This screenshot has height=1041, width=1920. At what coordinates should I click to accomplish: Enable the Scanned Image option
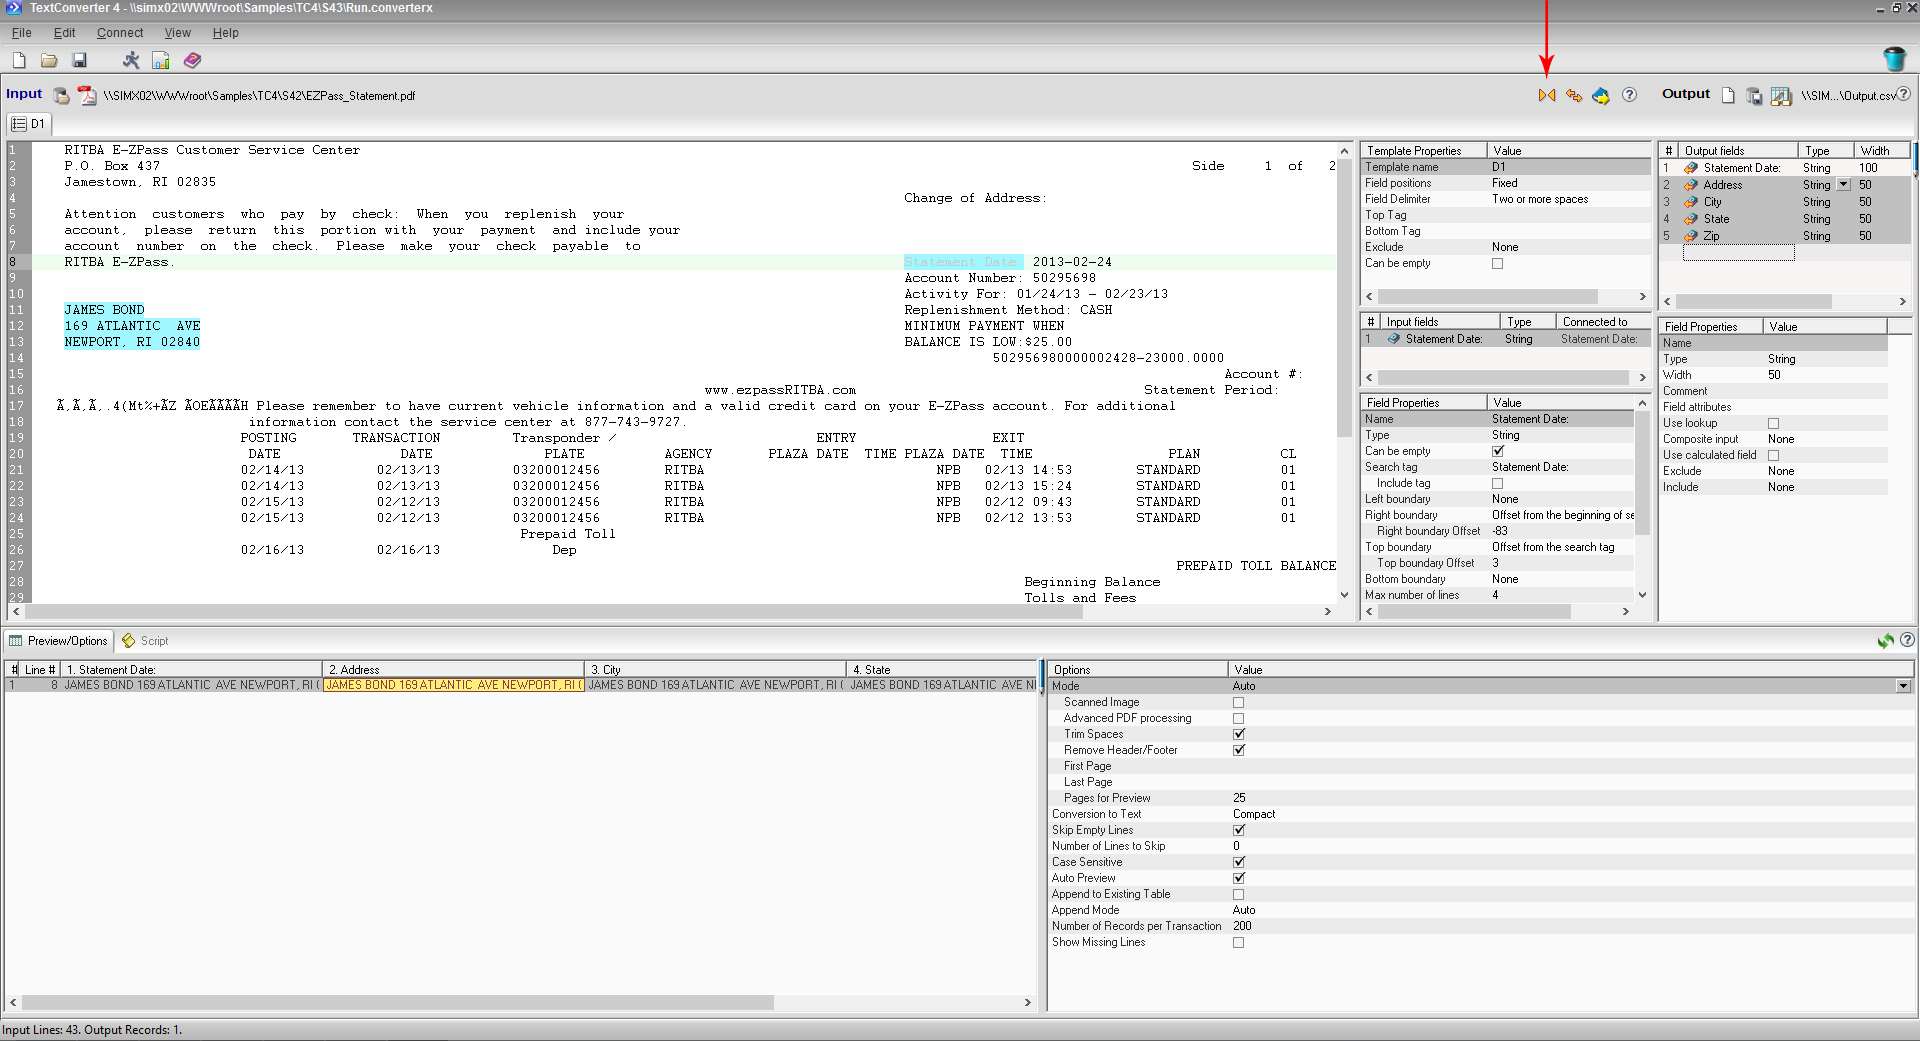[1239, 702]
